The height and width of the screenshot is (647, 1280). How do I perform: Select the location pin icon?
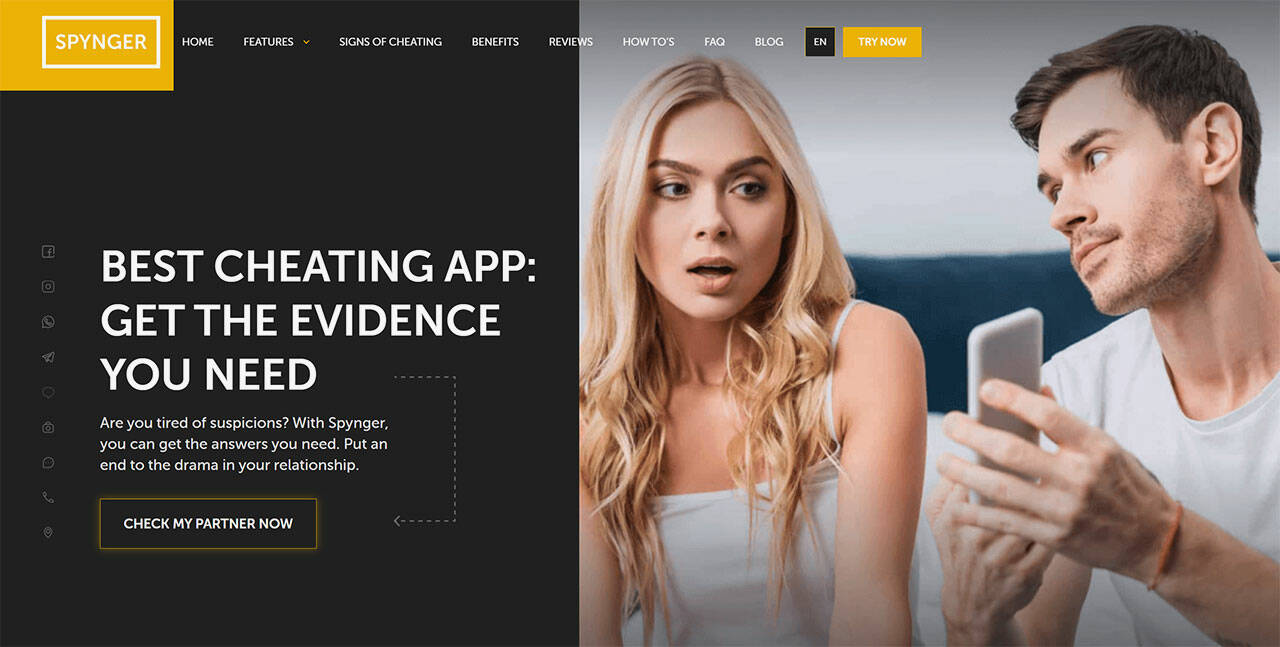click(x=48, y=533)
